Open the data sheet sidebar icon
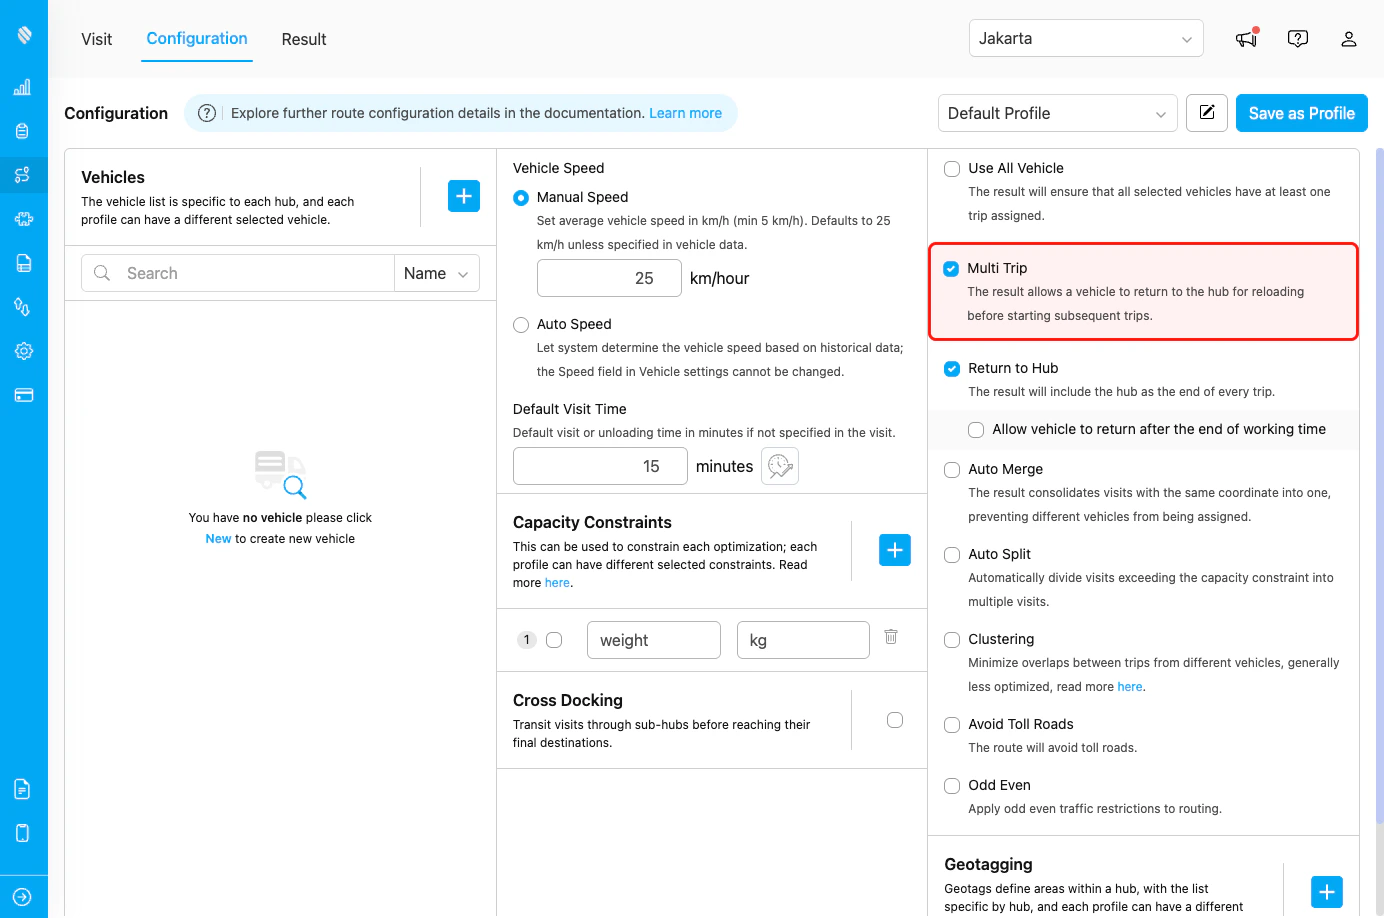1384x918 pixels. click(x=23, y=263)
